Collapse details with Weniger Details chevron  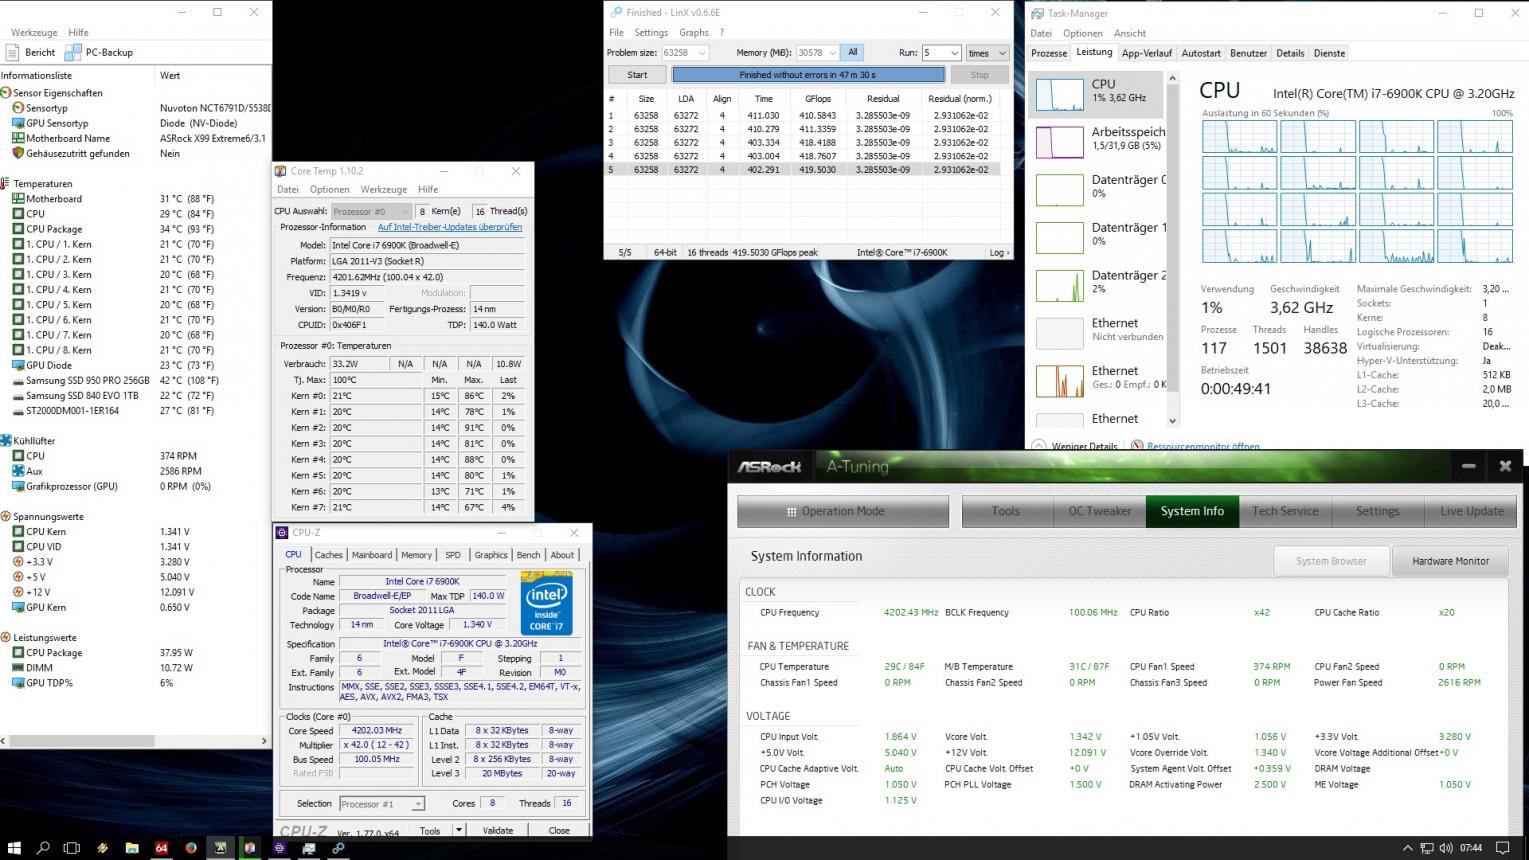[1038, 446]
